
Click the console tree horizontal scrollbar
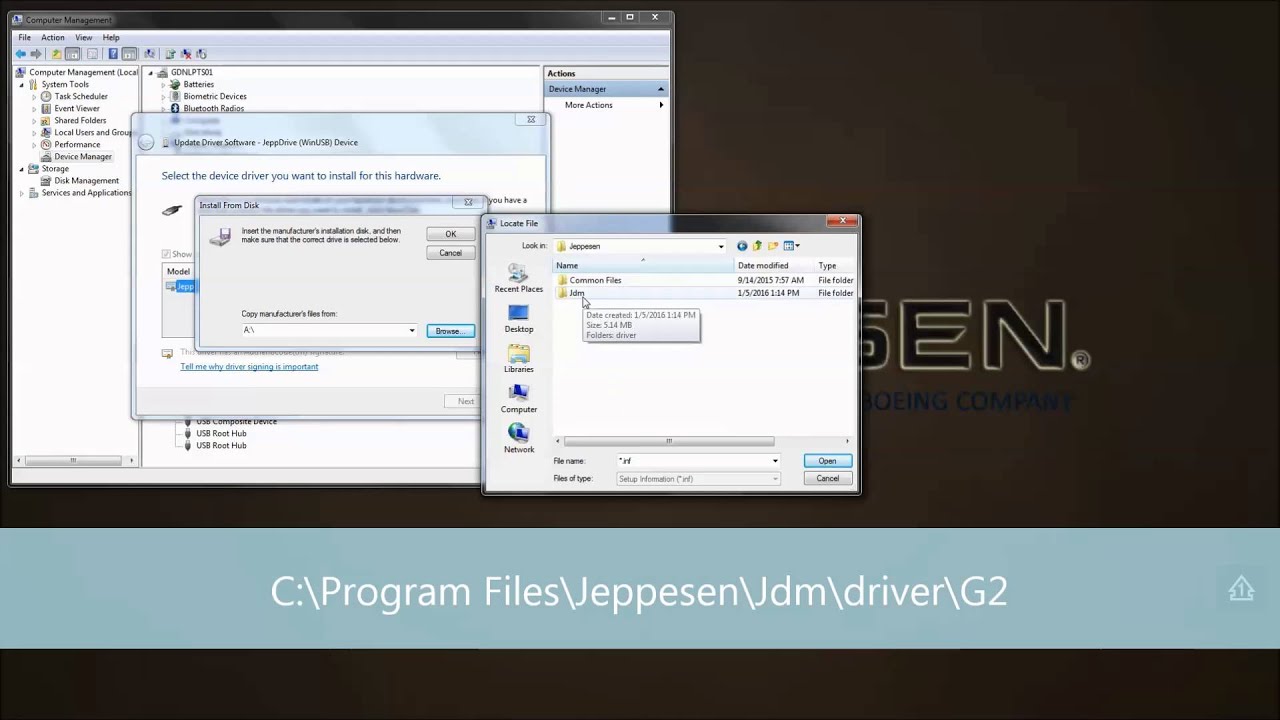[x=72, y=460]
